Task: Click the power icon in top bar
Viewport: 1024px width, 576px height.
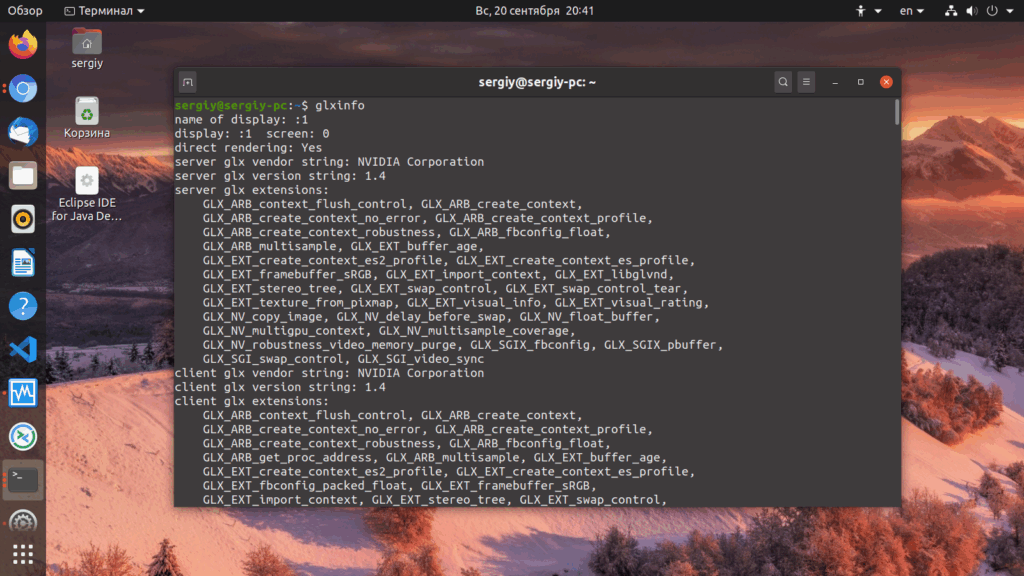Action: click(x=992, y=10)
